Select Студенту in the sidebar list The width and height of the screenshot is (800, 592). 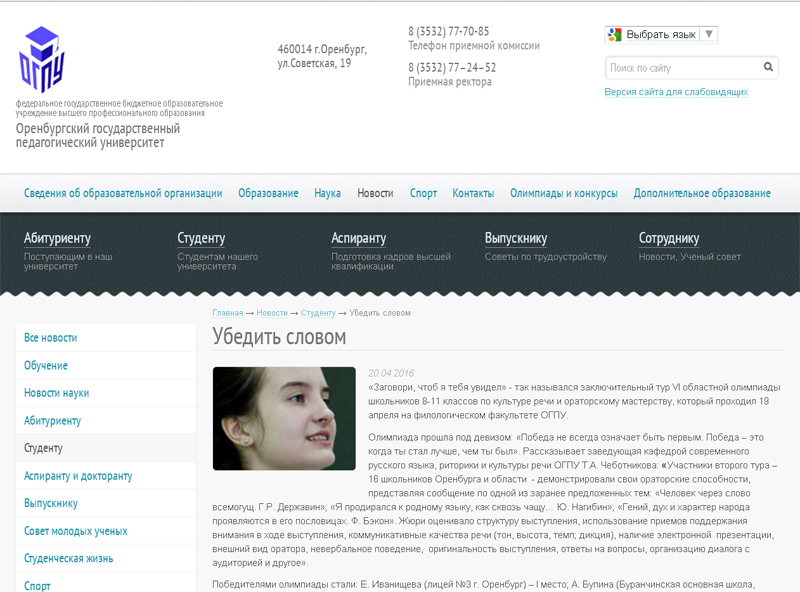pyautogui.click(x=106, y=448)
